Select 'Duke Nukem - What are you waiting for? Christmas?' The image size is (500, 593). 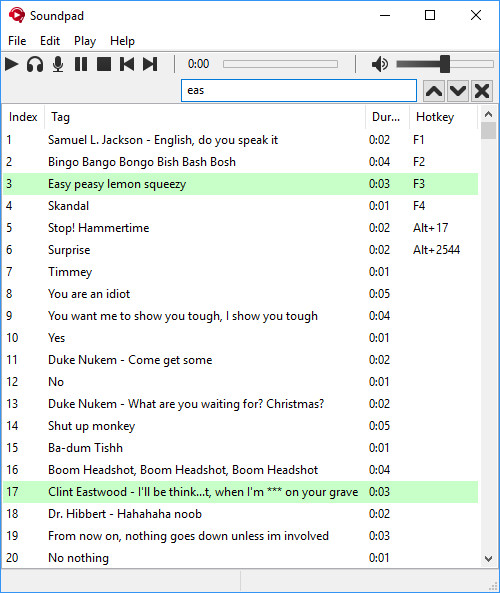[x=241, y=404]
